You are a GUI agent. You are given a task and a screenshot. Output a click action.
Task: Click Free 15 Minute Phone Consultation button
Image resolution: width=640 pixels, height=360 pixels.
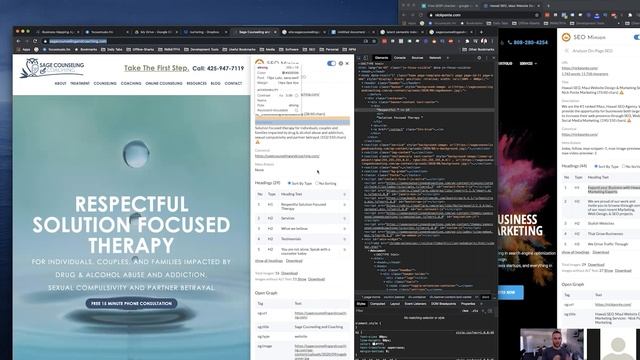click(x=131, y=303)
